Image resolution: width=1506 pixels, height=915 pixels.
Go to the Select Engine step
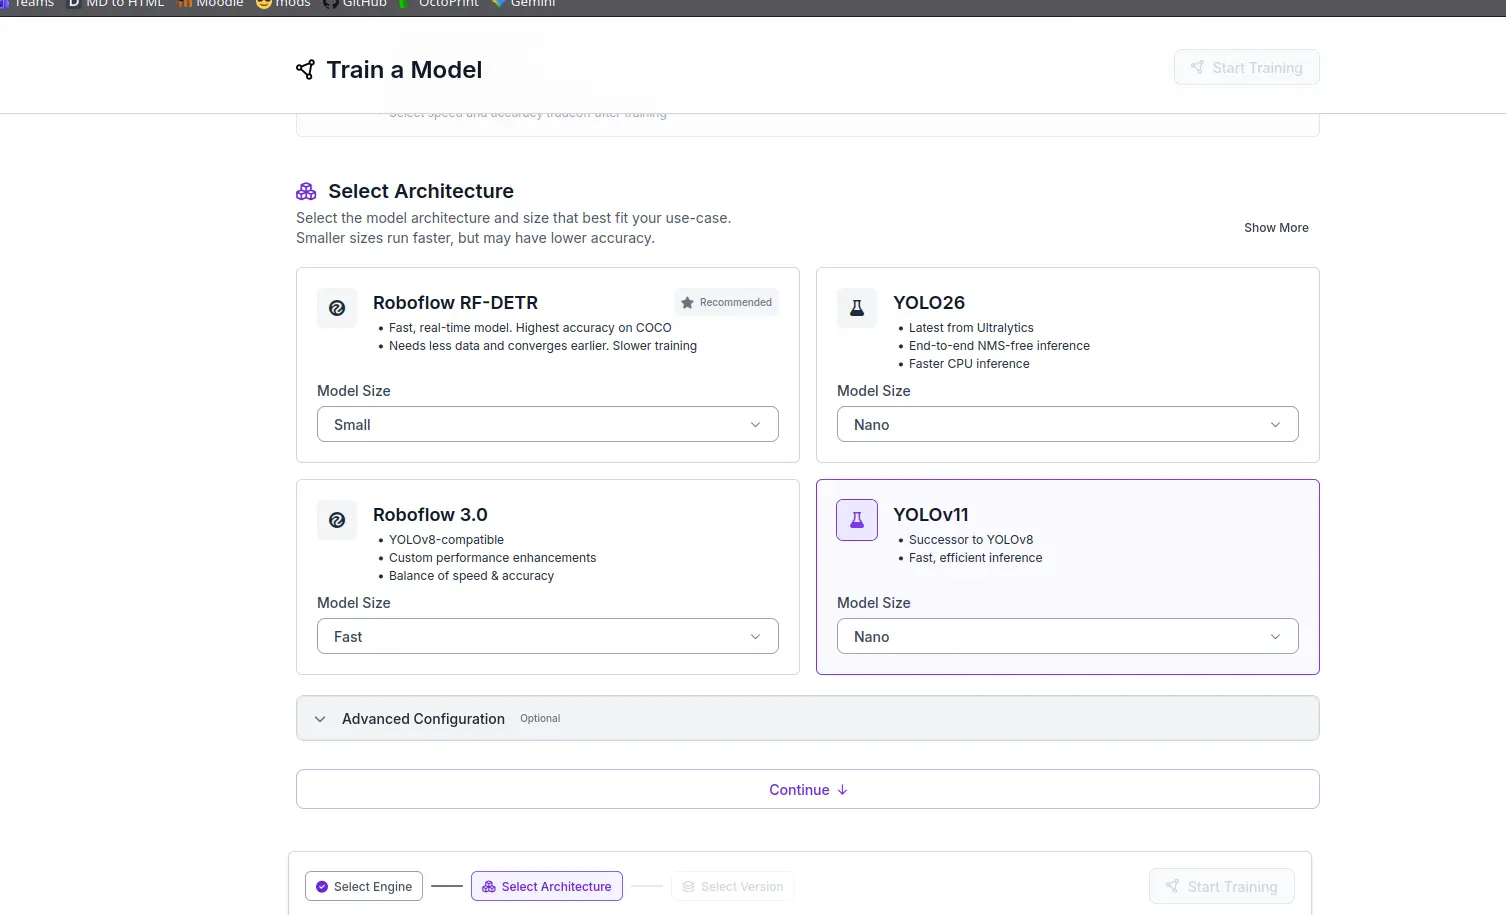coord(364,886)
